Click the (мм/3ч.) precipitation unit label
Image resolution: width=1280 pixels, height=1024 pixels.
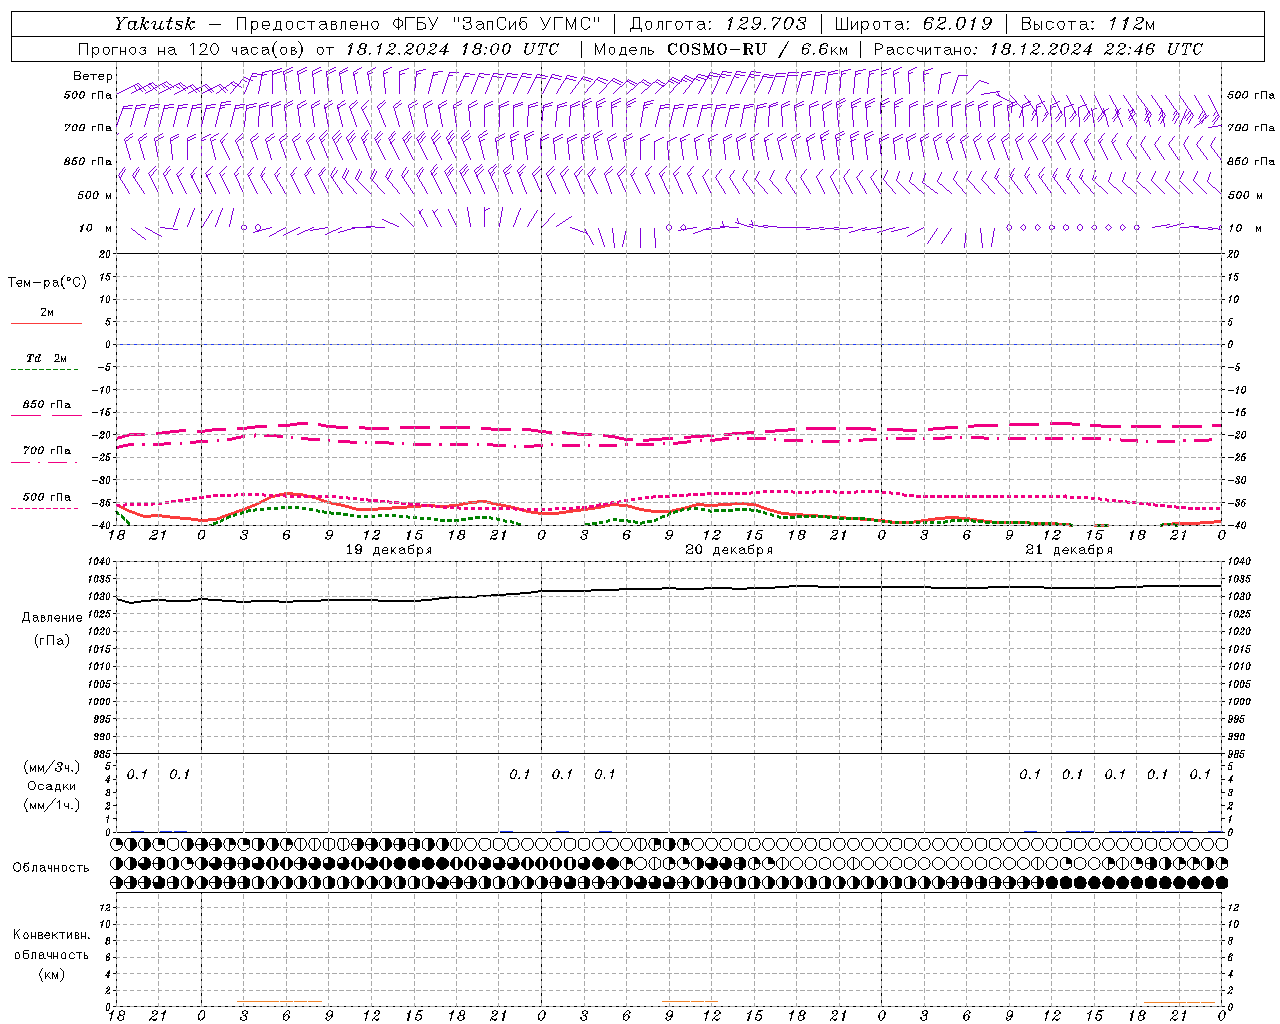tap(51, 767)
